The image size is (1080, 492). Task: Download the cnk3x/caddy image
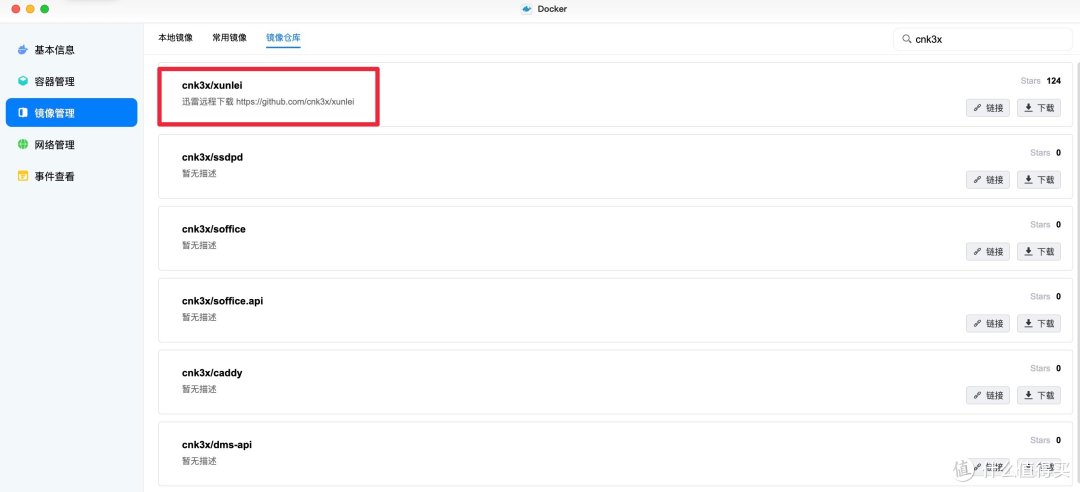click(x=1039, y=395)
